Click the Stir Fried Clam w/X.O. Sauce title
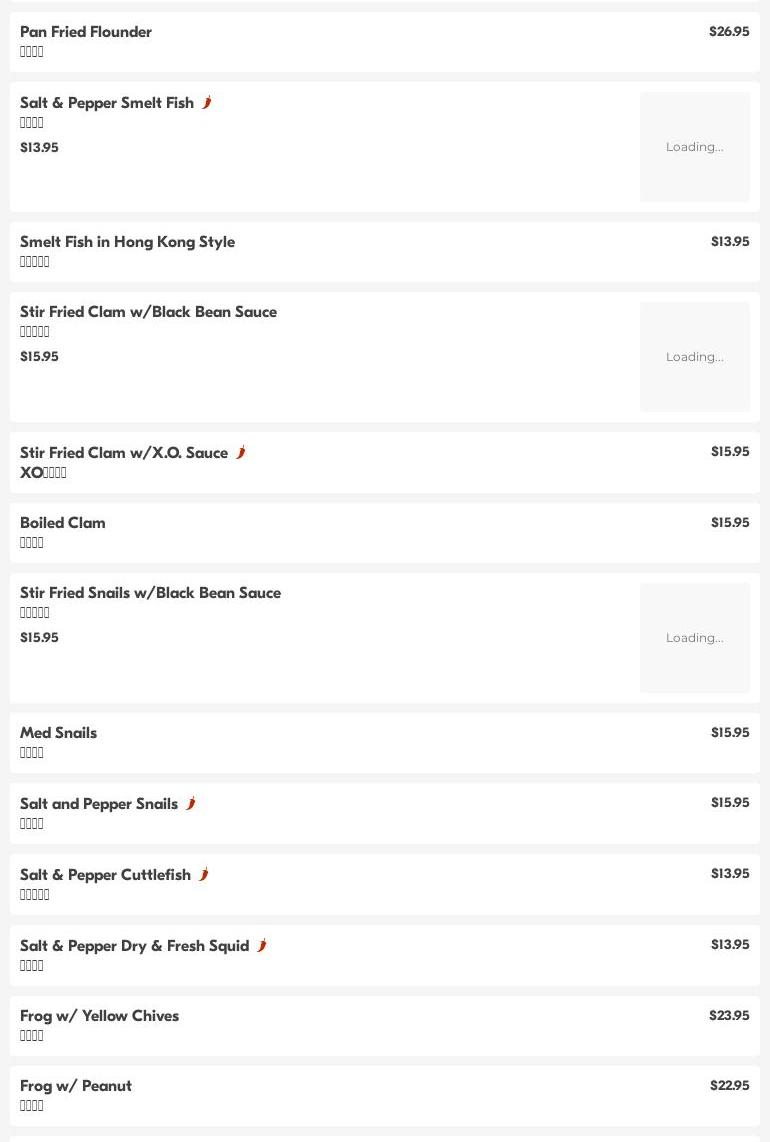The width and height of the screenshot is (770, 1142). [124, 453]
